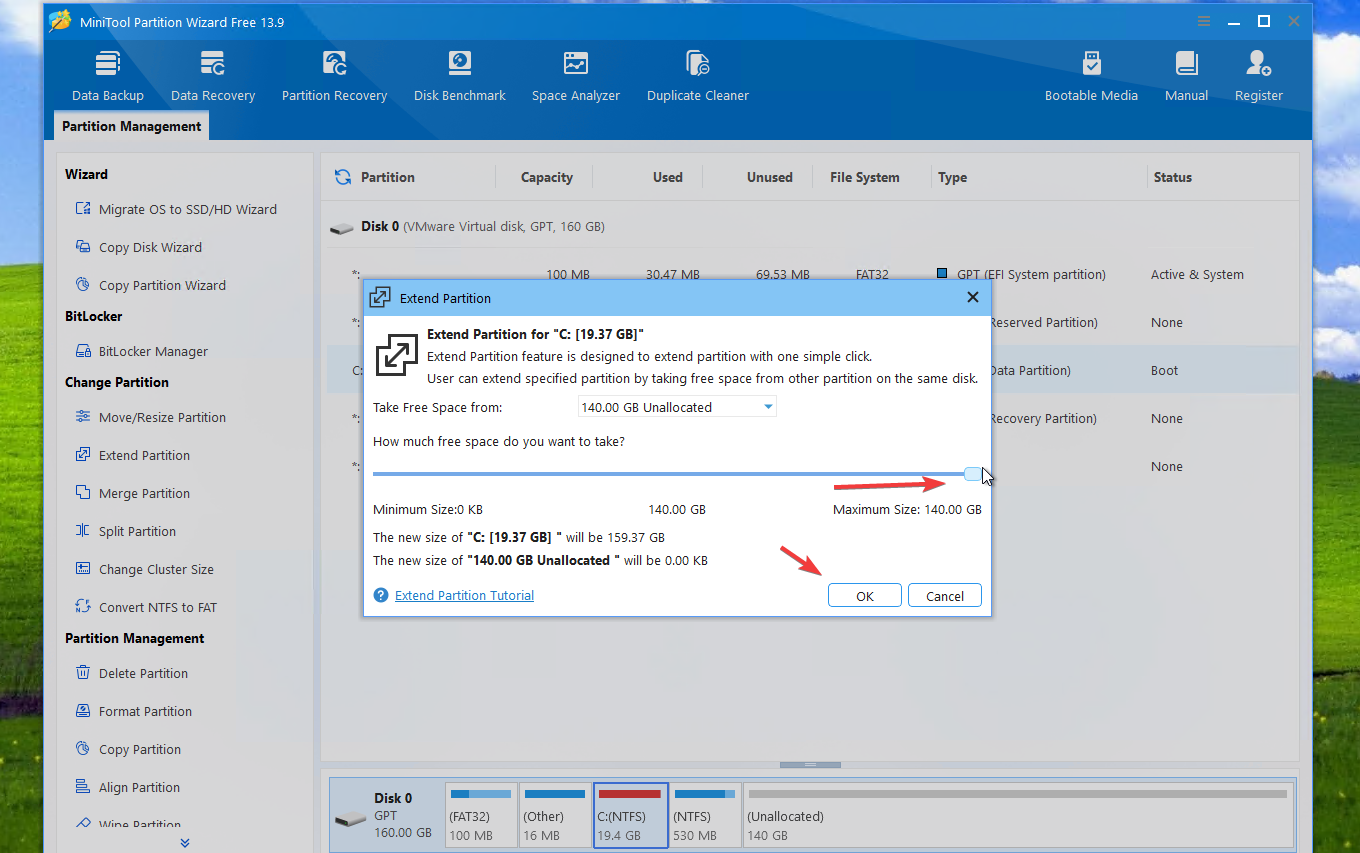The width and height of the screenshot is (1360, 853).
Task: Select Disk 0 GPT in disk map
Action: click(x=385, y=815)
